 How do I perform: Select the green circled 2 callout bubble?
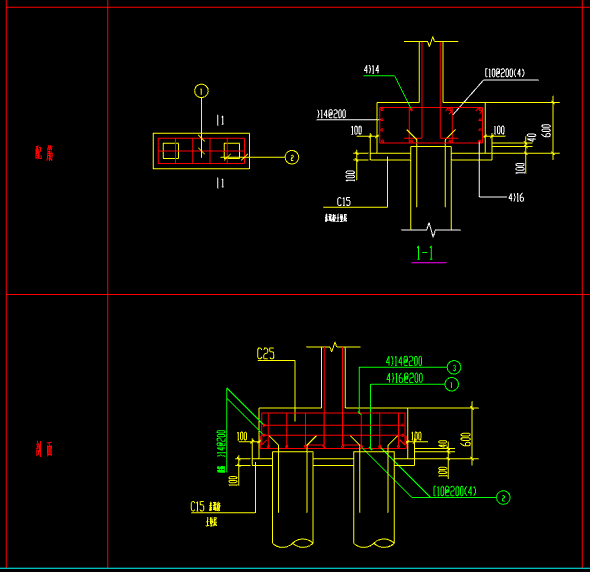click(503, 497)
